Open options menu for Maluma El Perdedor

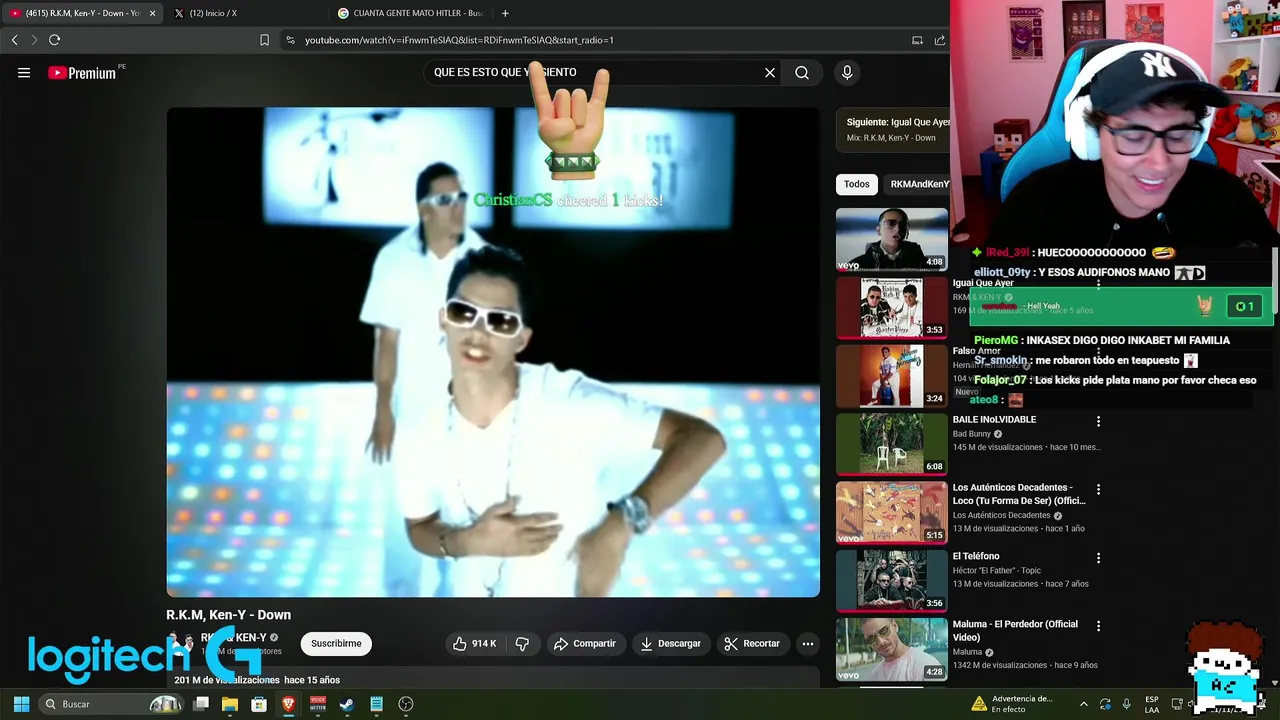coord(1098,626)
